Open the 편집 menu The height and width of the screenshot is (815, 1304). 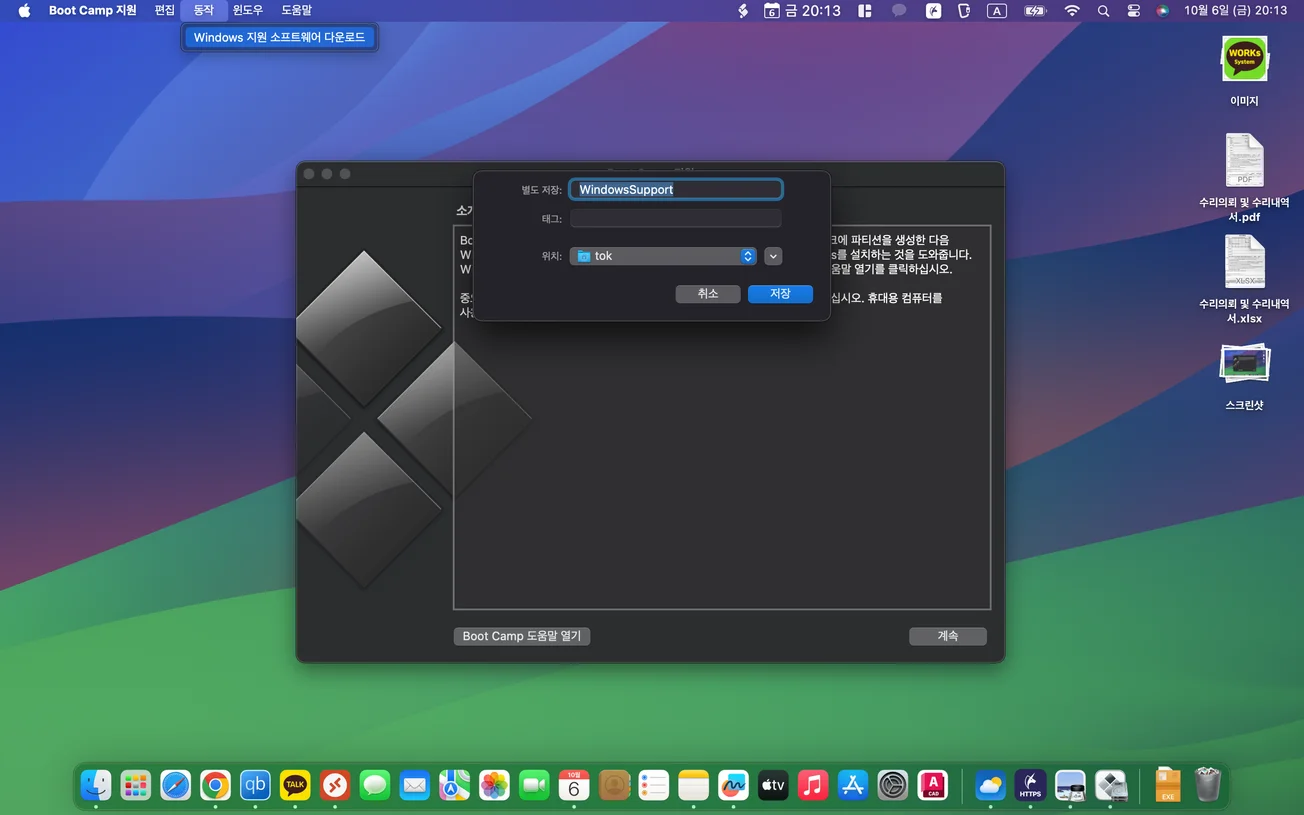pos(164,10)
